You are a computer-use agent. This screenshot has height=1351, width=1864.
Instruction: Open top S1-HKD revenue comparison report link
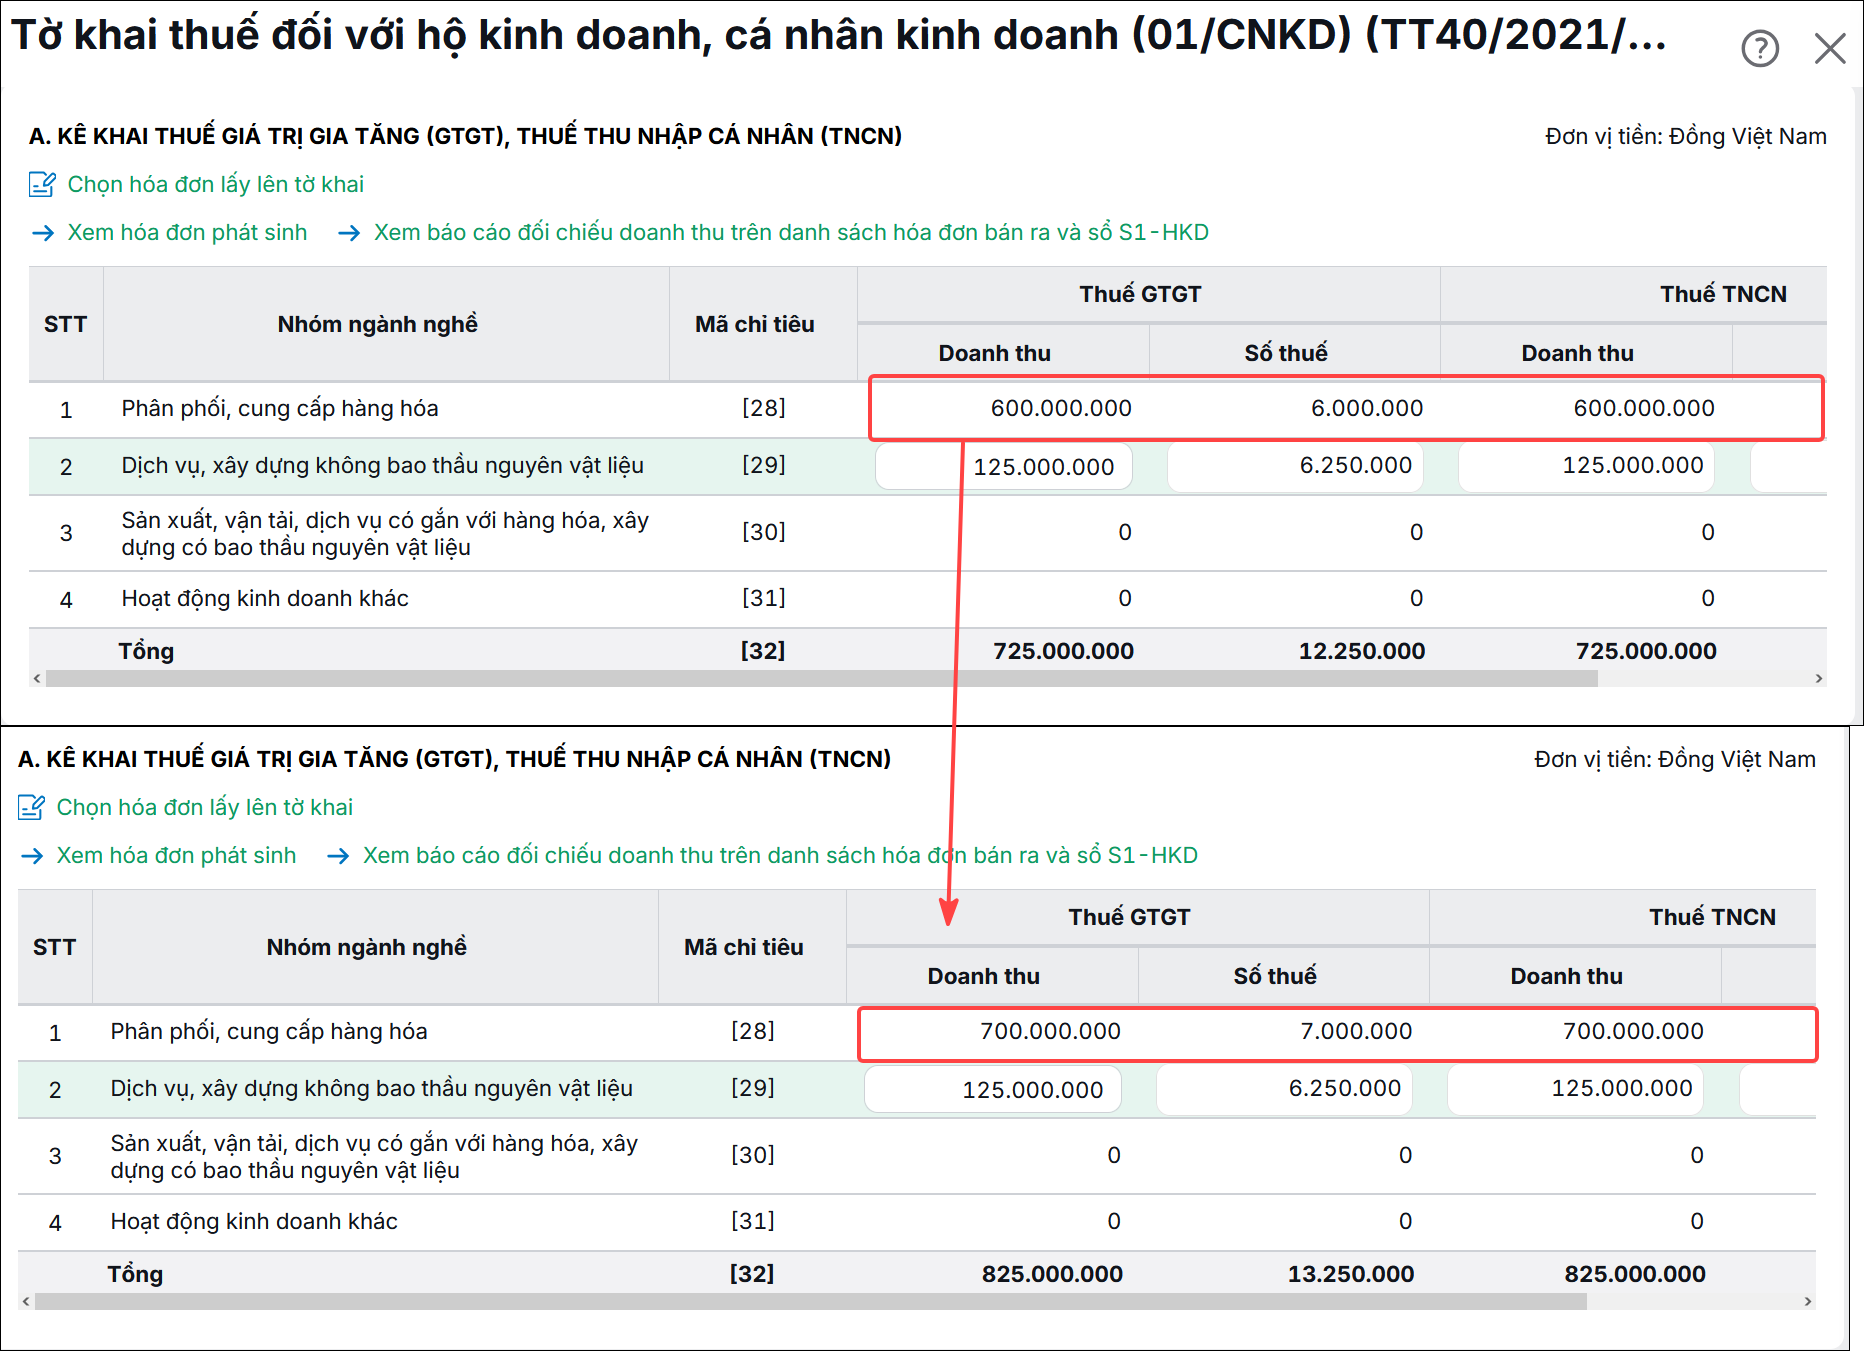tap(791, 232)
